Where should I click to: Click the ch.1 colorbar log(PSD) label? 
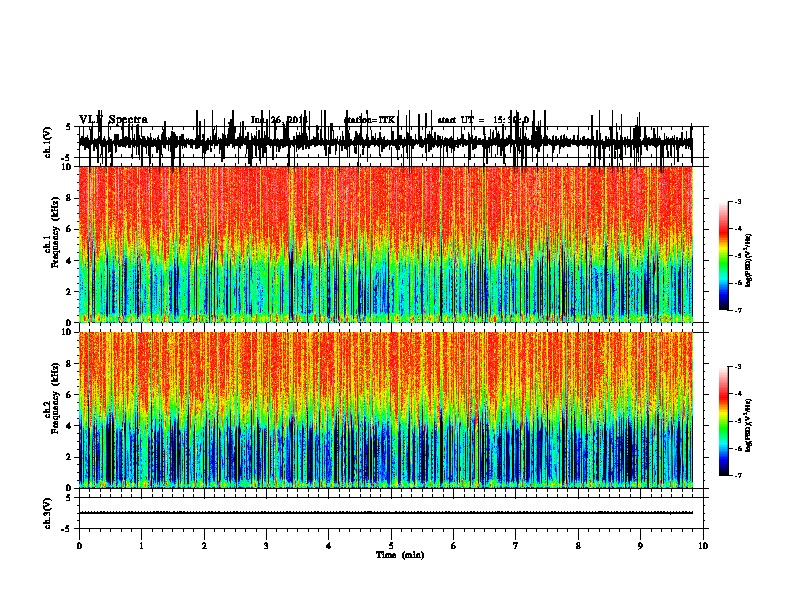(x=749, y=260)
